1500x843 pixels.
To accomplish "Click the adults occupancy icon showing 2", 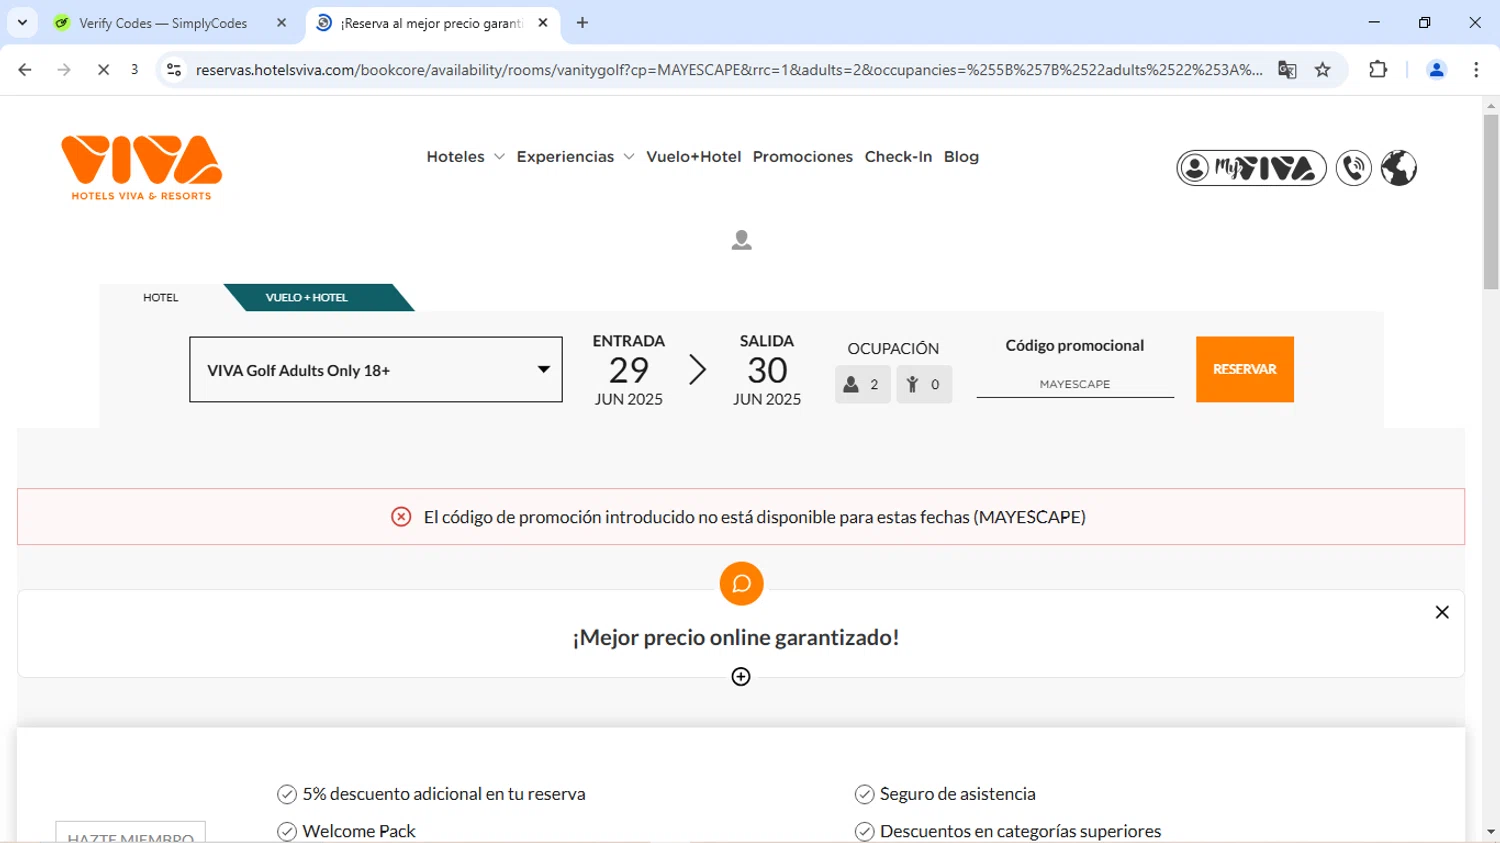I will tap(862, 384).
